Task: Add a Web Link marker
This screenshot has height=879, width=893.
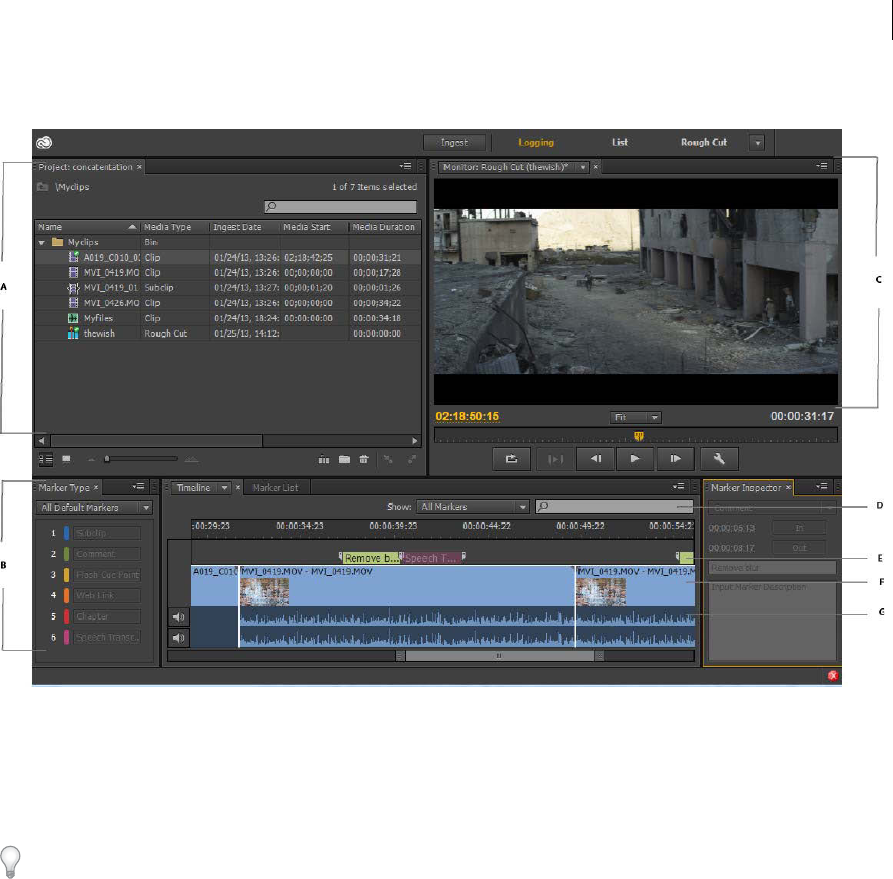Action: pyautogui.click(x=108, y=595)
